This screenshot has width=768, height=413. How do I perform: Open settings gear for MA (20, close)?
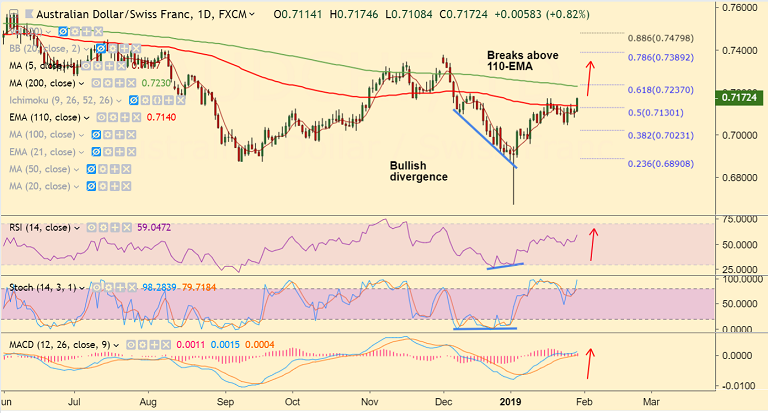point(102,186)
